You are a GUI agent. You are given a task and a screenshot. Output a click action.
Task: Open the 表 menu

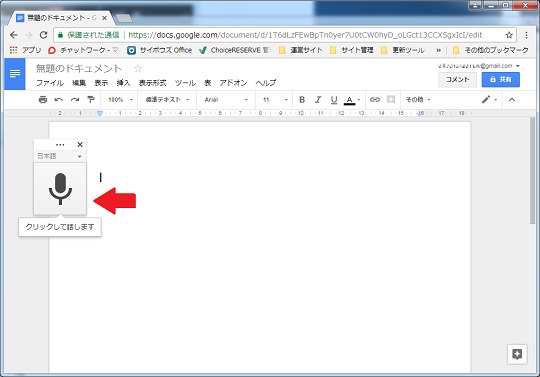pos(208,83)
